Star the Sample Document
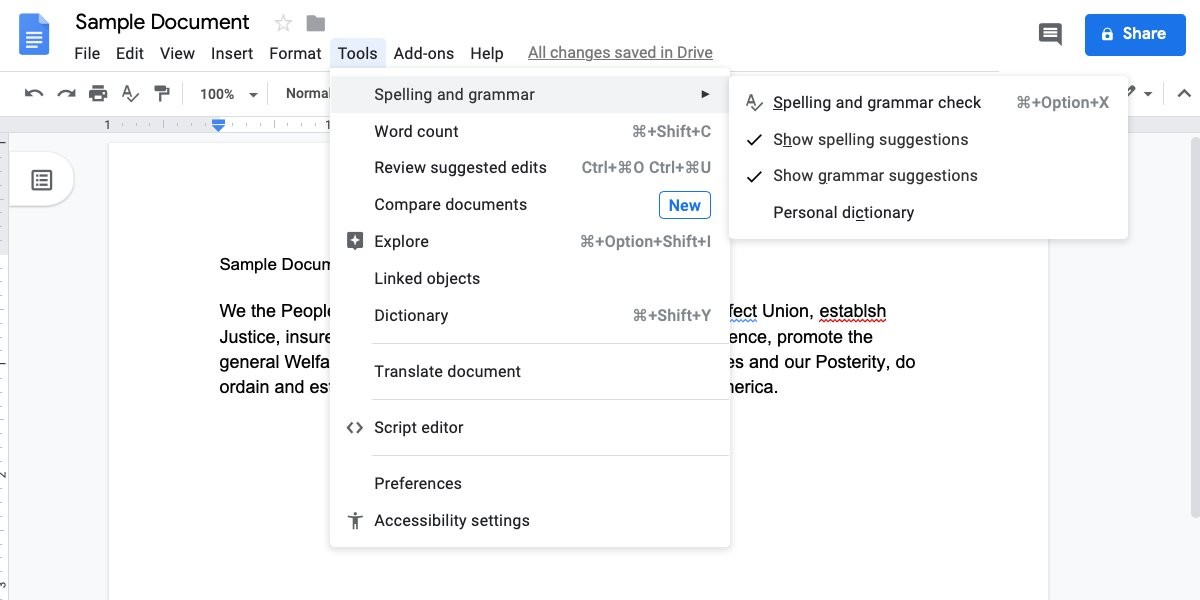This screenshot has height=600, width=1200. pos(283,21)
